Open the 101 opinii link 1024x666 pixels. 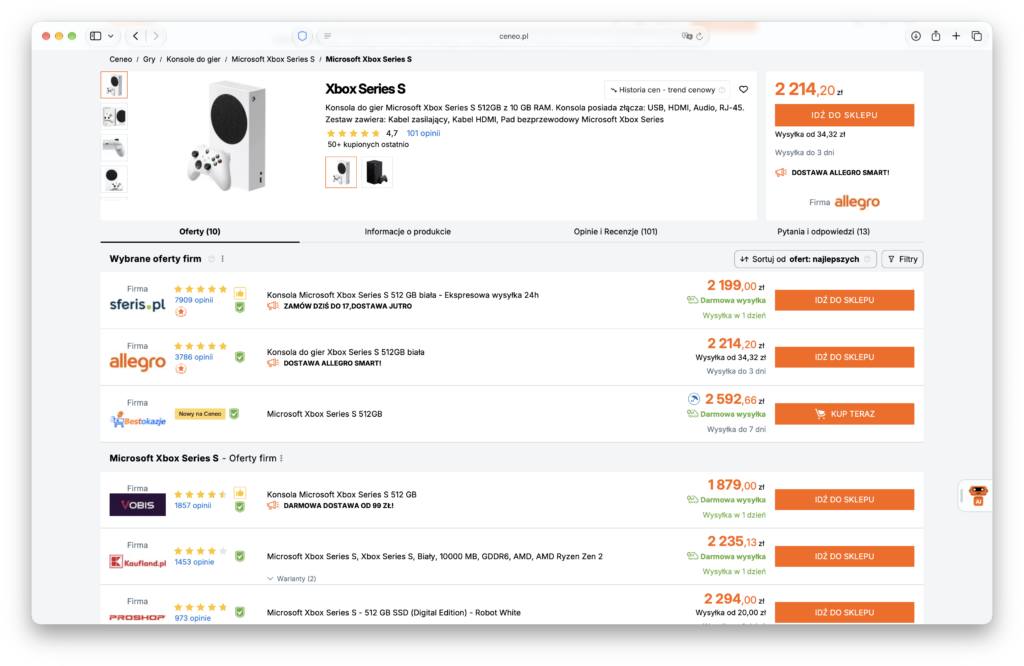(x=423, y=133)
